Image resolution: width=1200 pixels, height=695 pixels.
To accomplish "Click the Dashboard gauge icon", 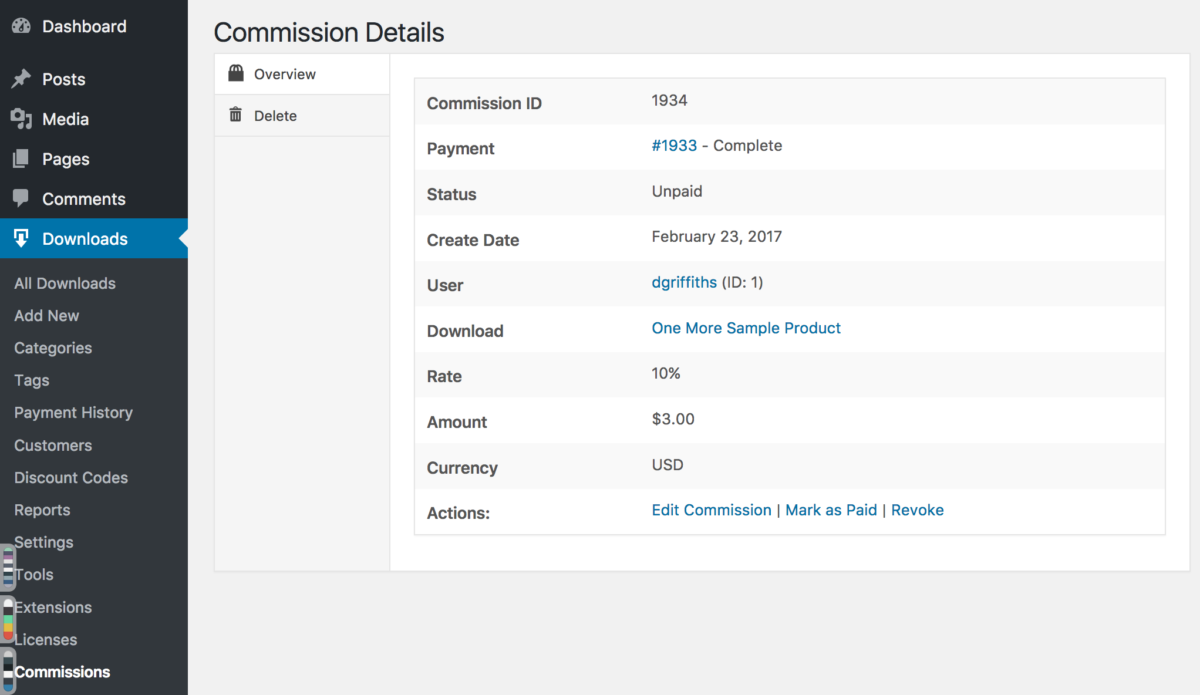I will pyautogui.click(x=21, y=27).
